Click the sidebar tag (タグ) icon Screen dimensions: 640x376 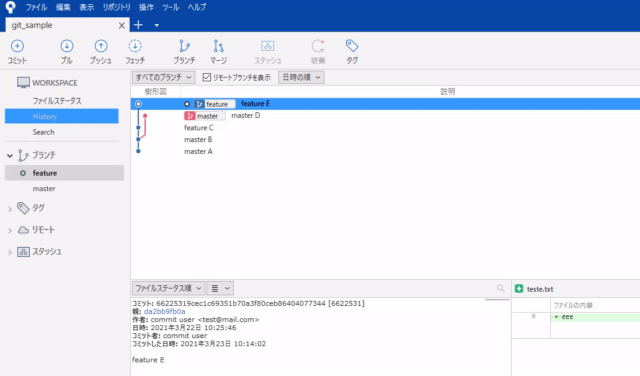coord(23,208)
